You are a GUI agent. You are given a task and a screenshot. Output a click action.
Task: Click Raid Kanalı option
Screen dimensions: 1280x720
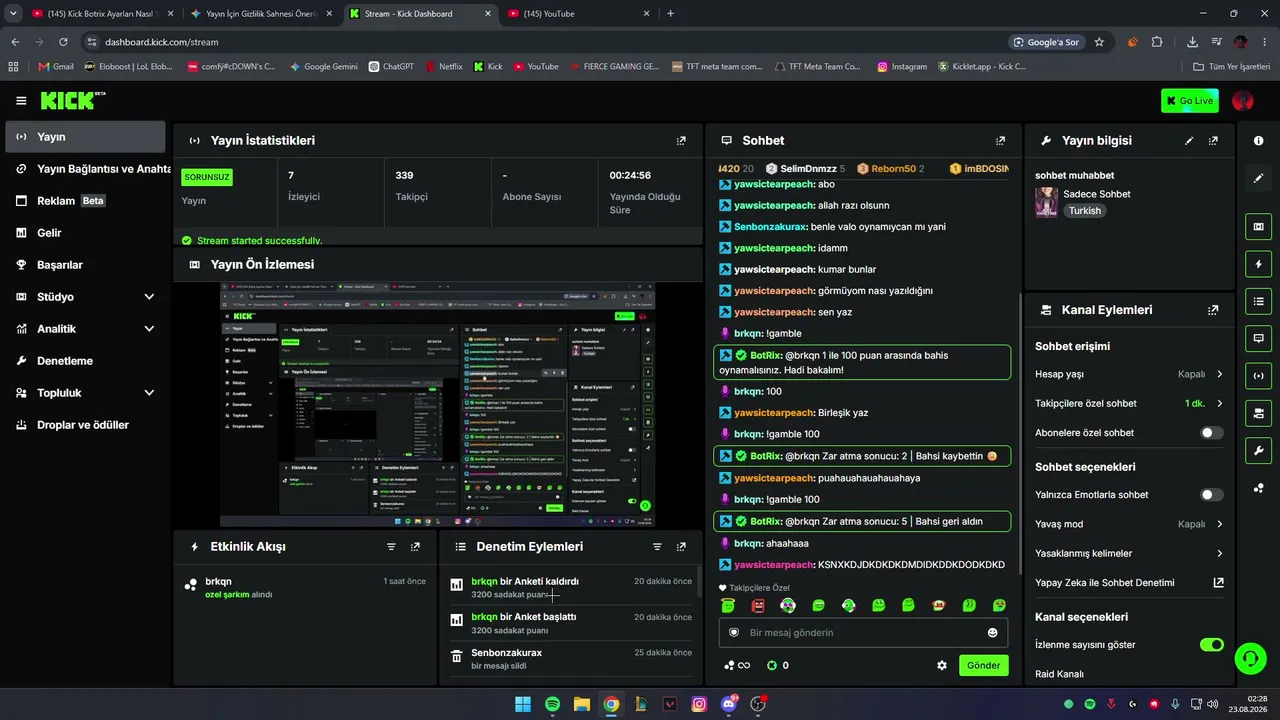tap(1059, 674)
